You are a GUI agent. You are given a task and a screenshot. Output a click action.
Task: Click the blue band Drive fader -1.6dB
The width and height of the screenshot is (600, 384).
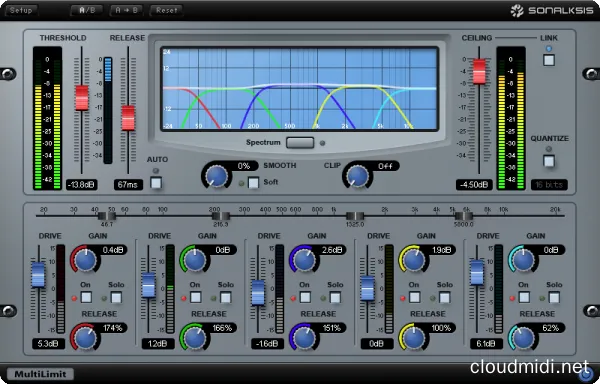pyautogui.click(x=258, y=293)
